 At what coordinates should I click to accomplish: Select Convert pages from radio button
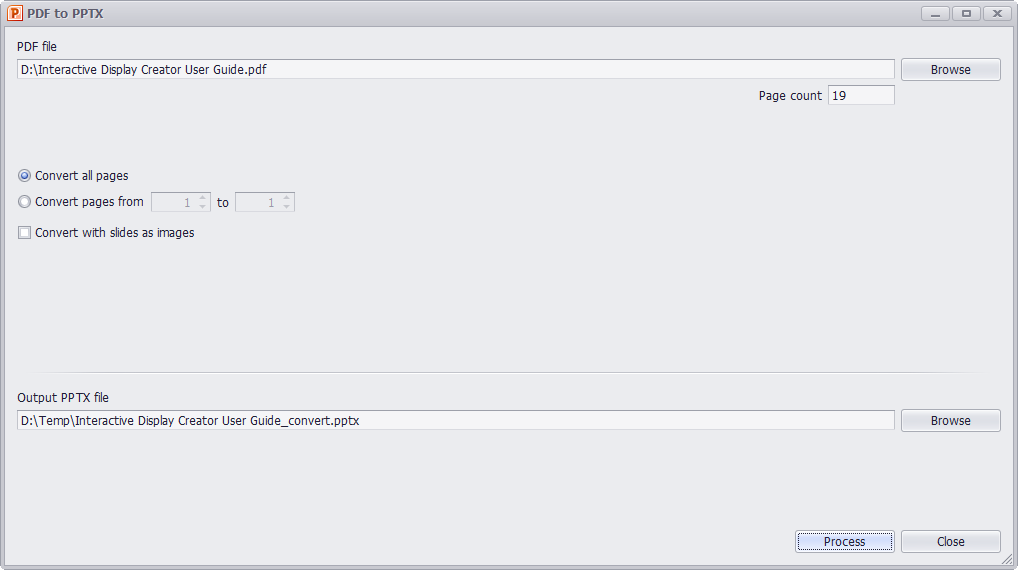(24, 202)
